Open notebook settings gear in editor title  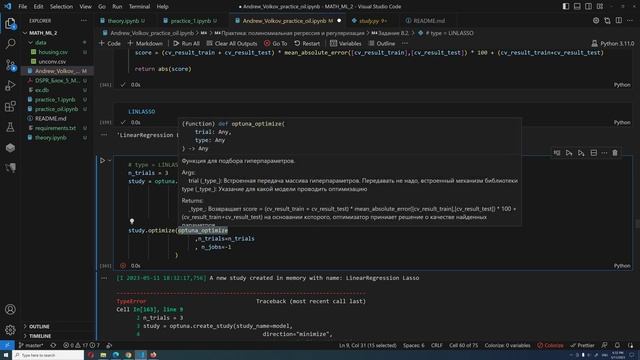point(596,20)
